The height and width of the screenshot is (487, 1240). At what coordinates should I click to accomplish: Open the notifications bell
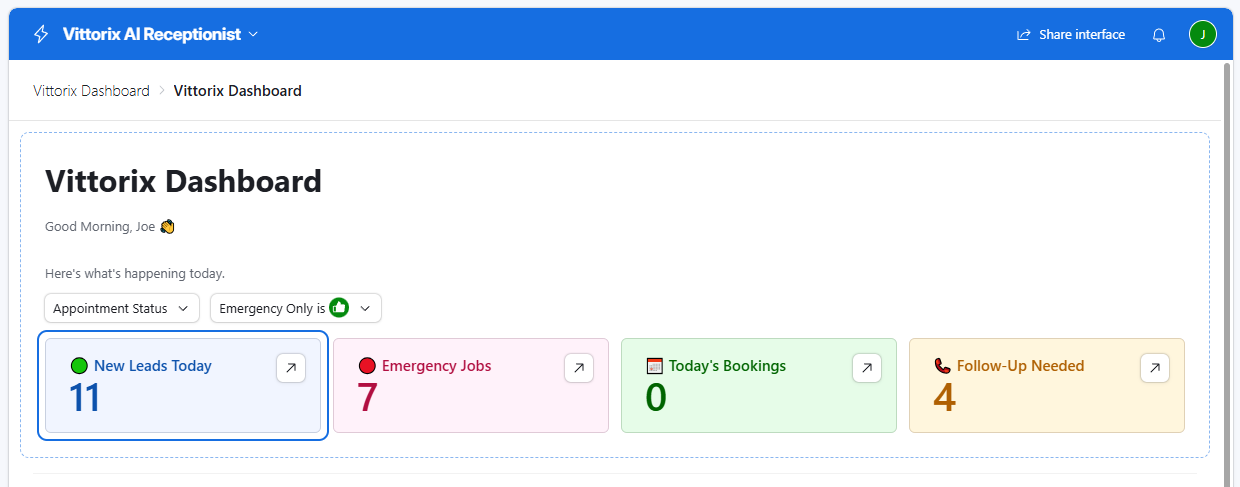click(x=1159, y=35)
